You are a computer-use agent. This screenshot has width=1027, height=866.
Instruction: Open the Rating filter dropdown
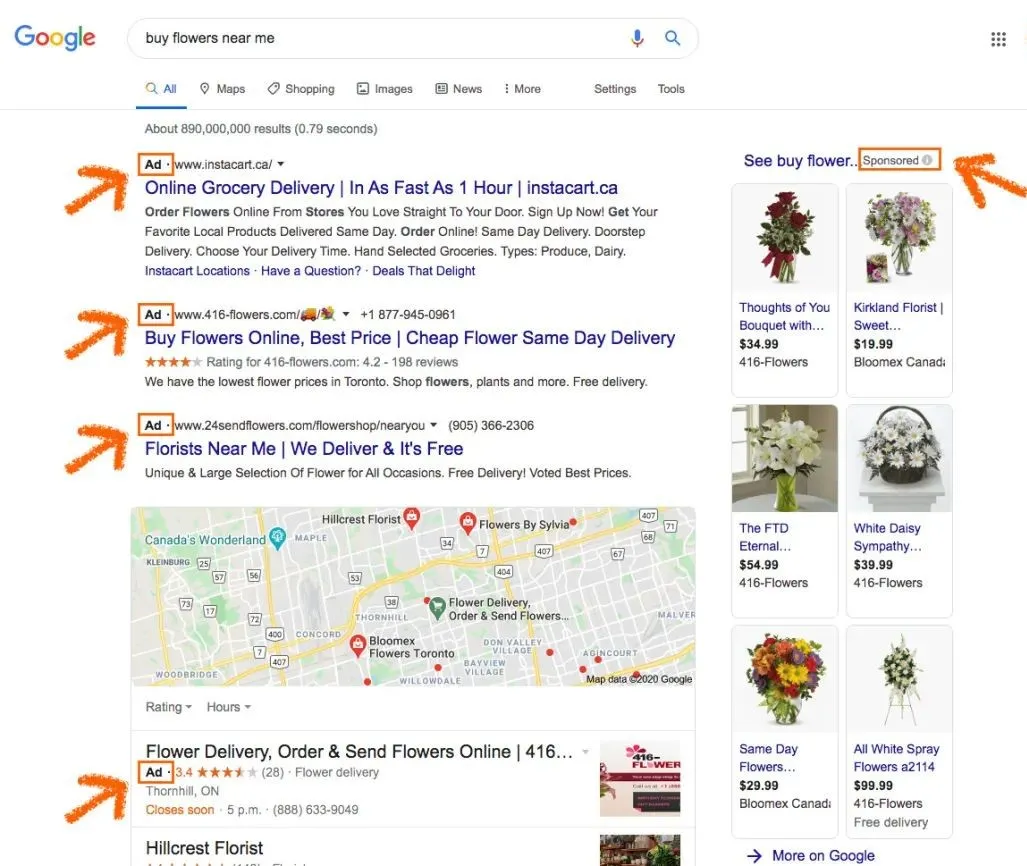click(x=168, y=707)
